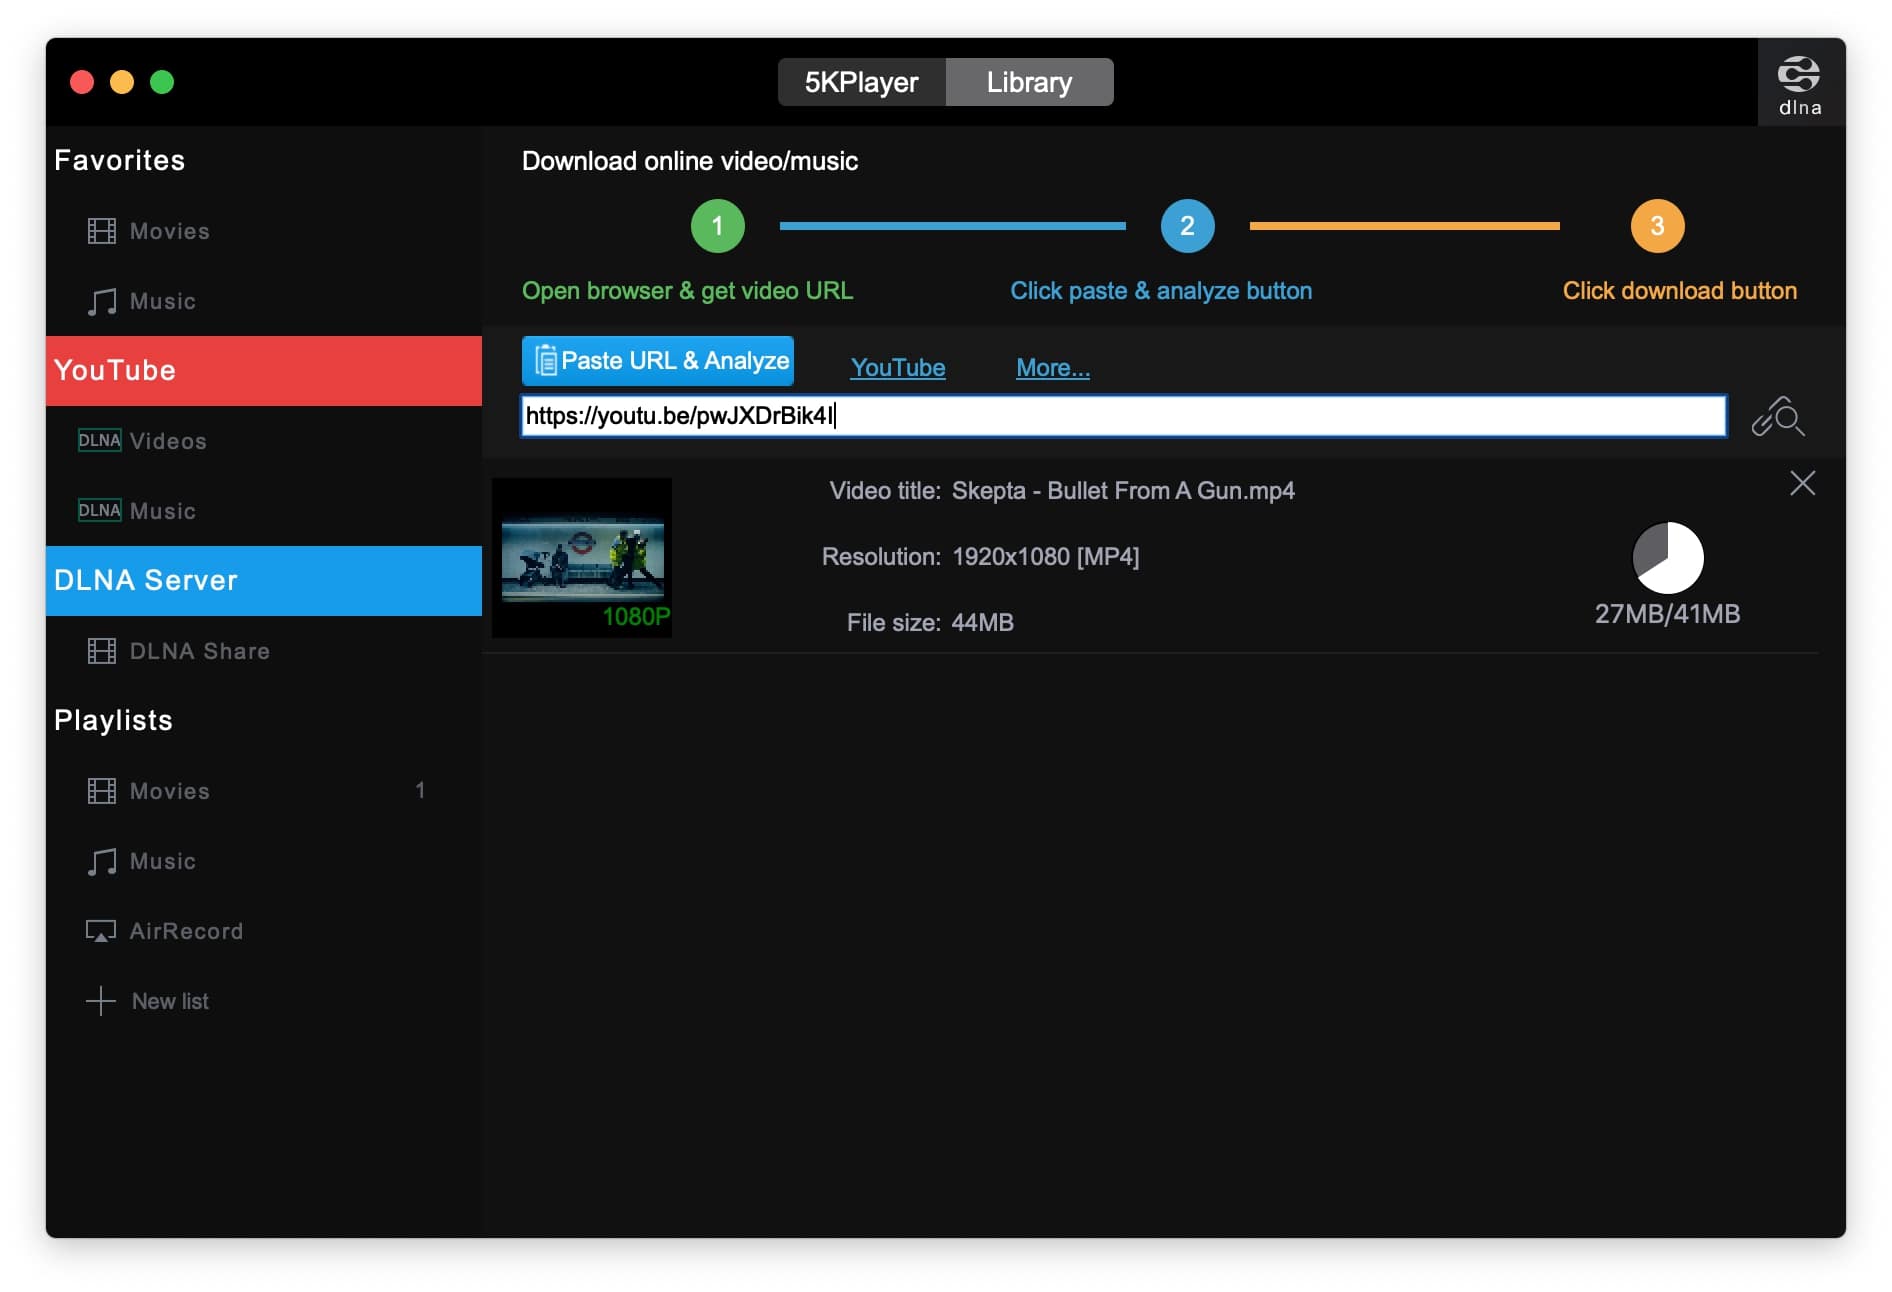Click the Playlists Music note icon
The image size is (1892, 1292).
click(x=101, y=861)
